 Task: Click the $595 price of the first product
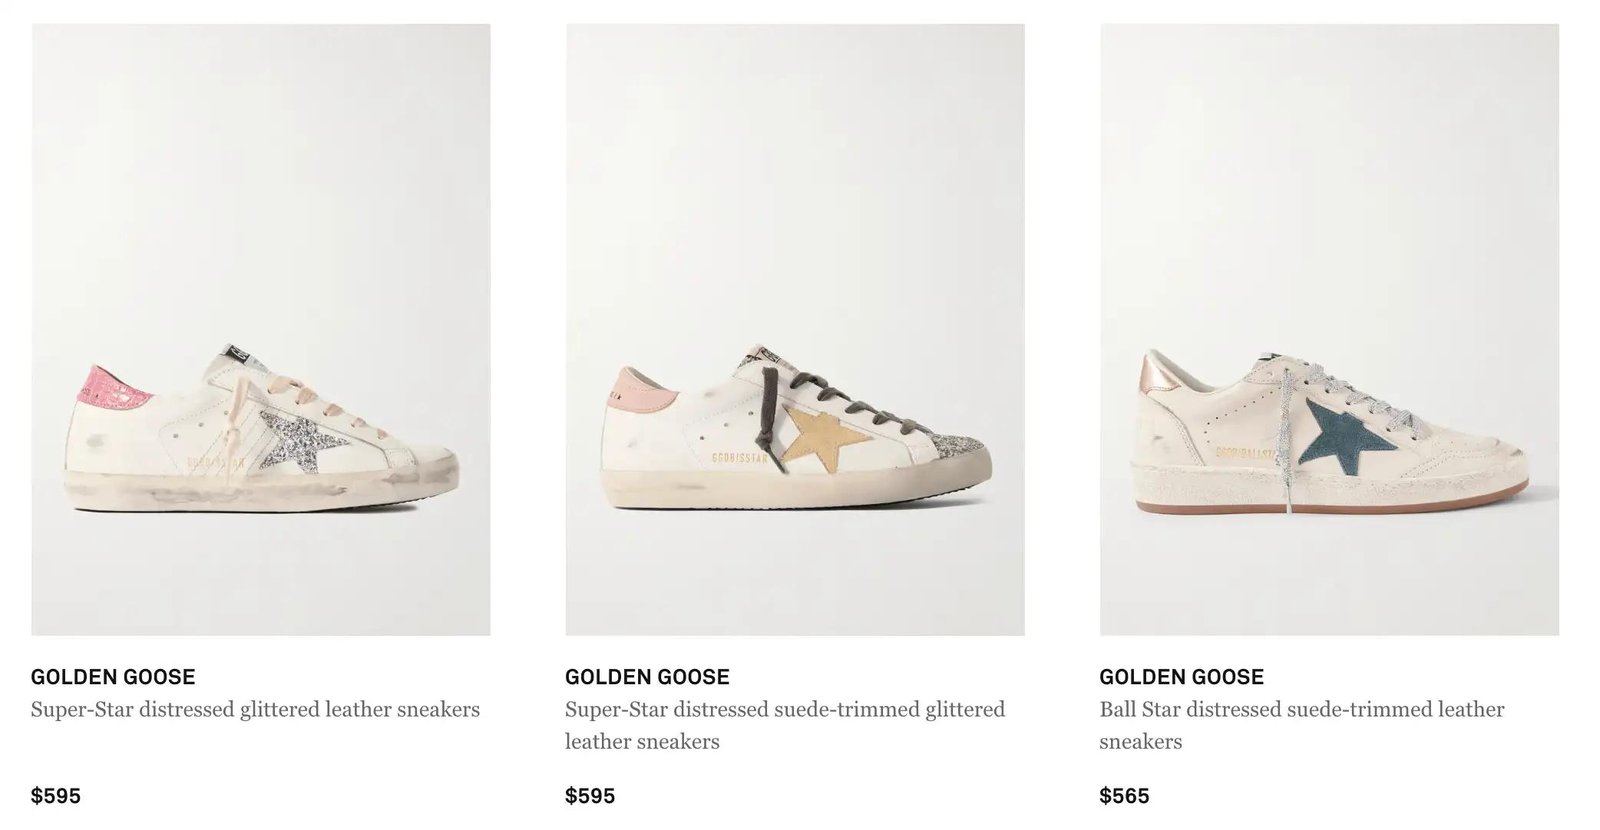pos(56,796)
